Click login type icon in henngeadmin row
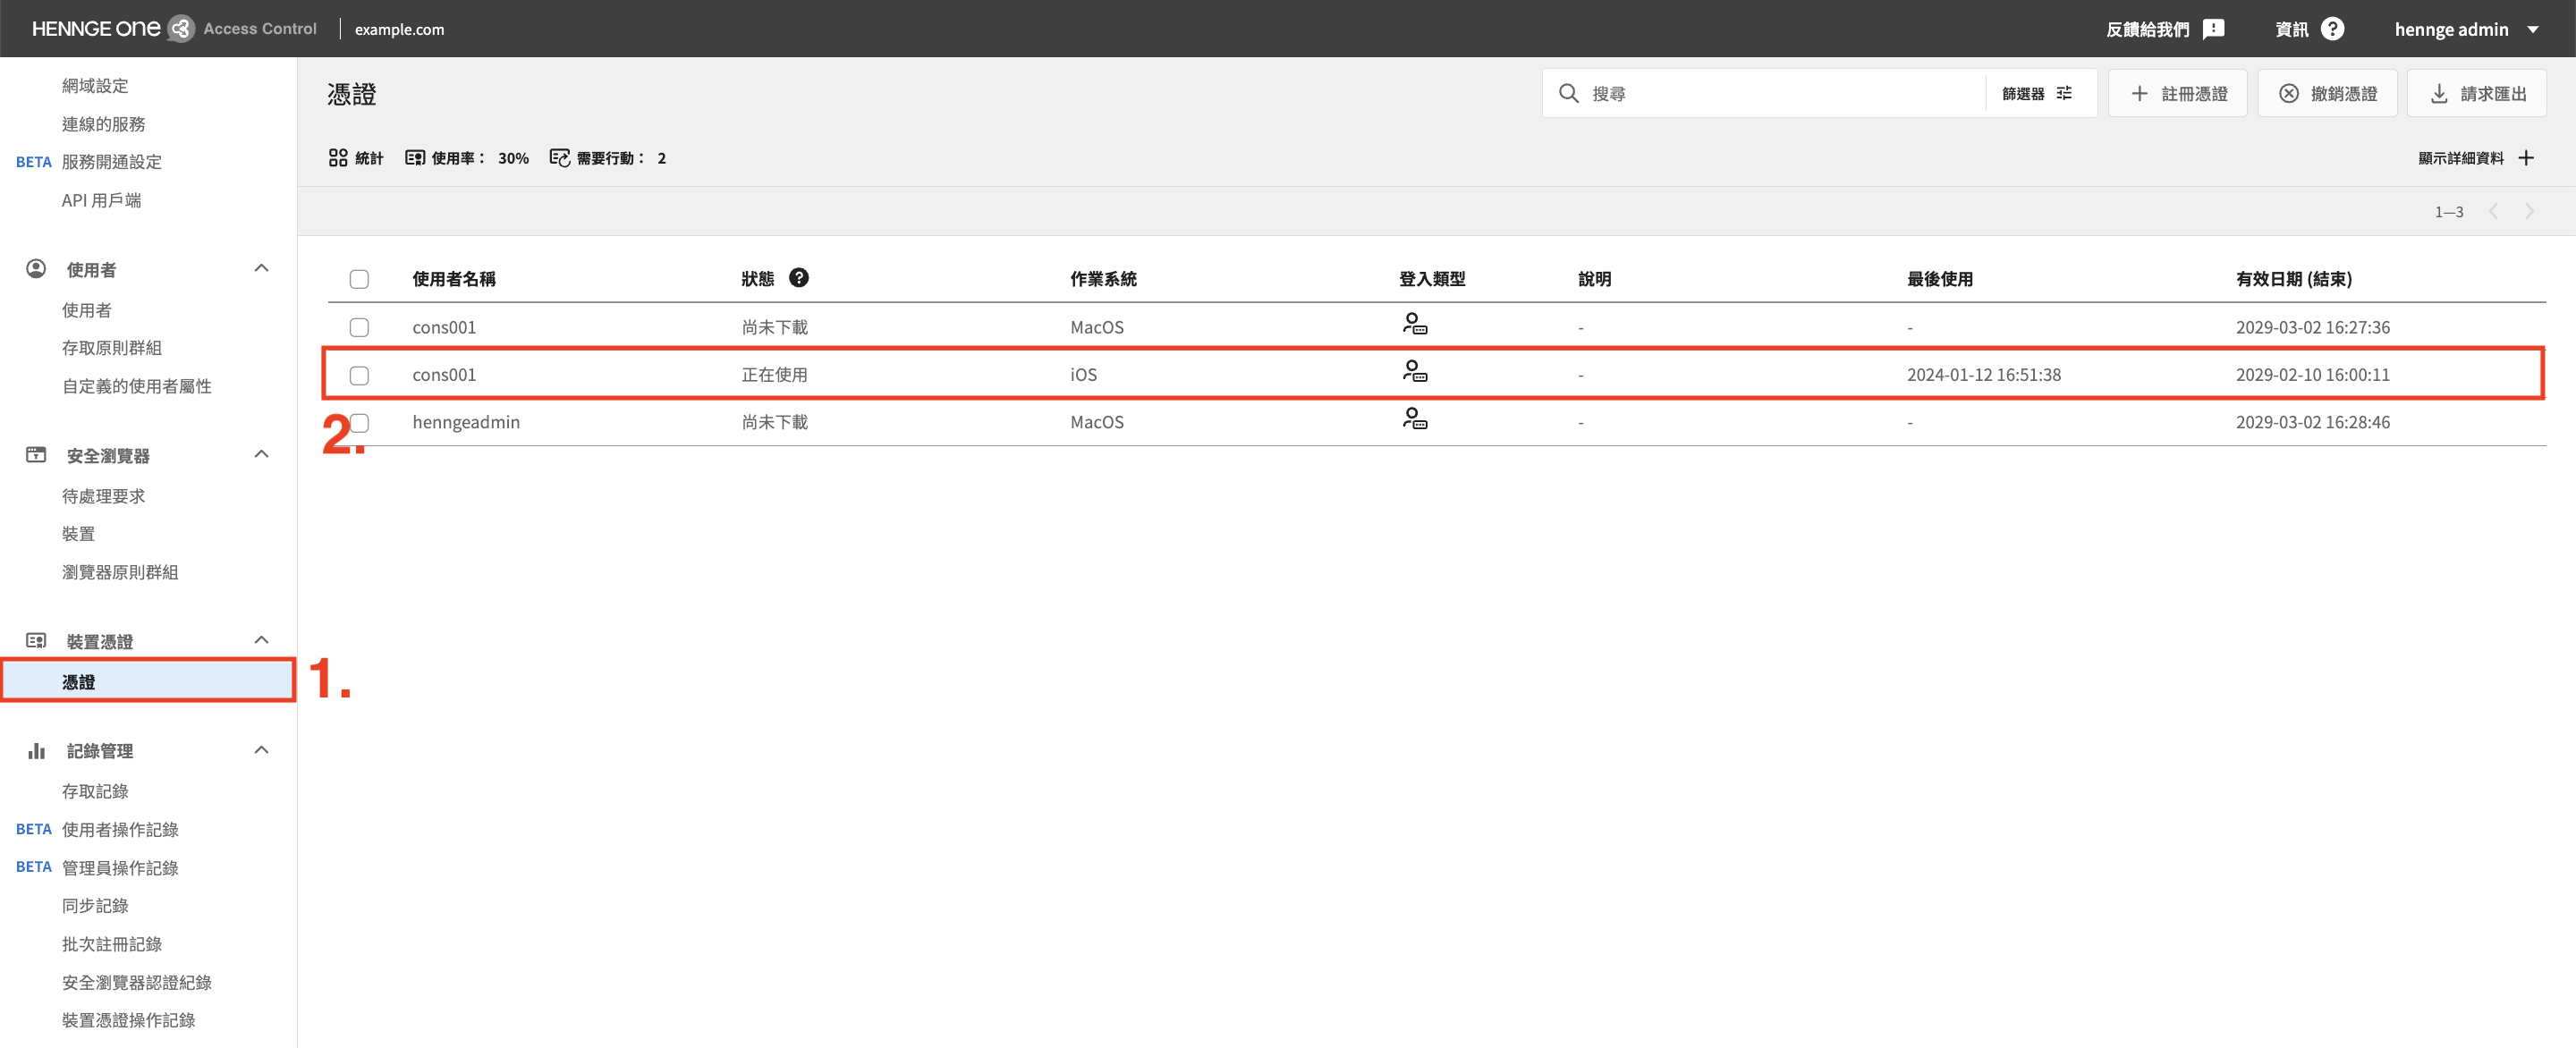The image size is (2576, 1048). (x=1414, y=418)
